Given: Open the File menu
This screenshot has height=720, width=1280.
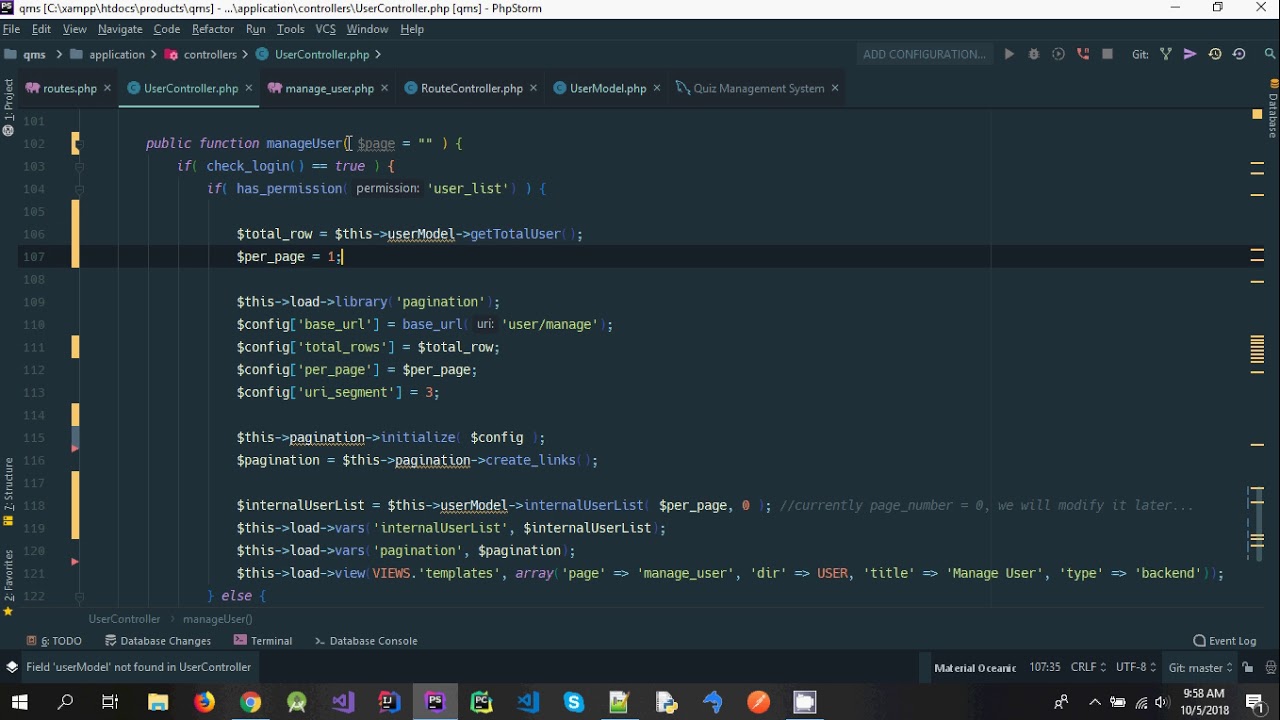Looking at the screenshot, I should (11, 29).
